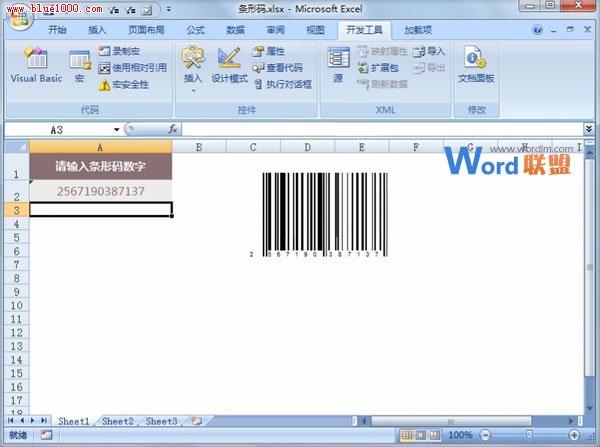Open Excel help question mark icon
This screenshot has height=447, width=600.
click(538, 30)
